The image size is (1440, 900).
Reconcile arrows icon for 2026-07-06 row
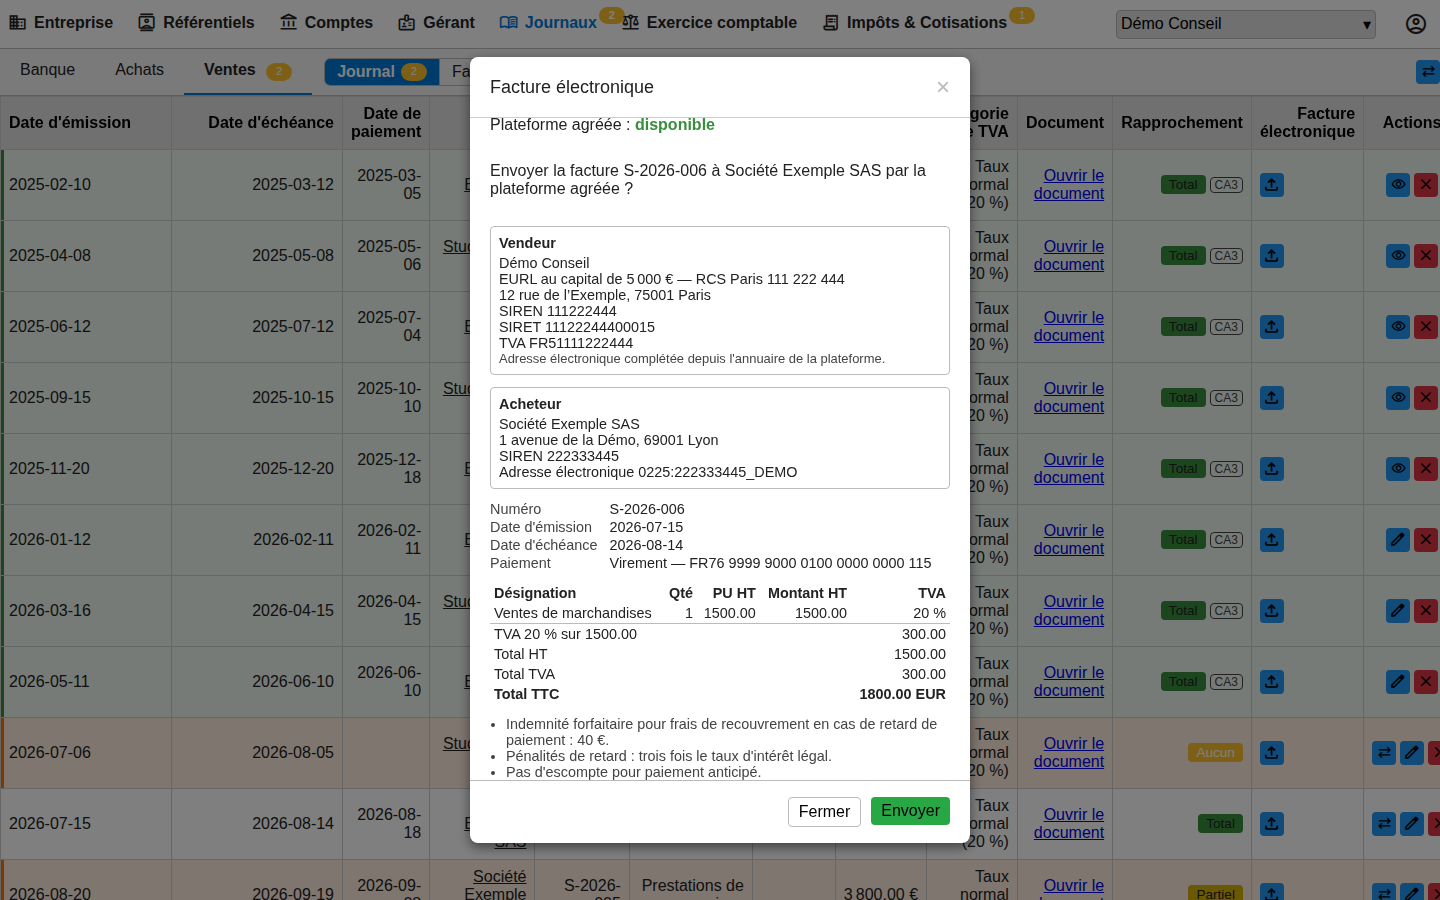[x=1384, y=753]
